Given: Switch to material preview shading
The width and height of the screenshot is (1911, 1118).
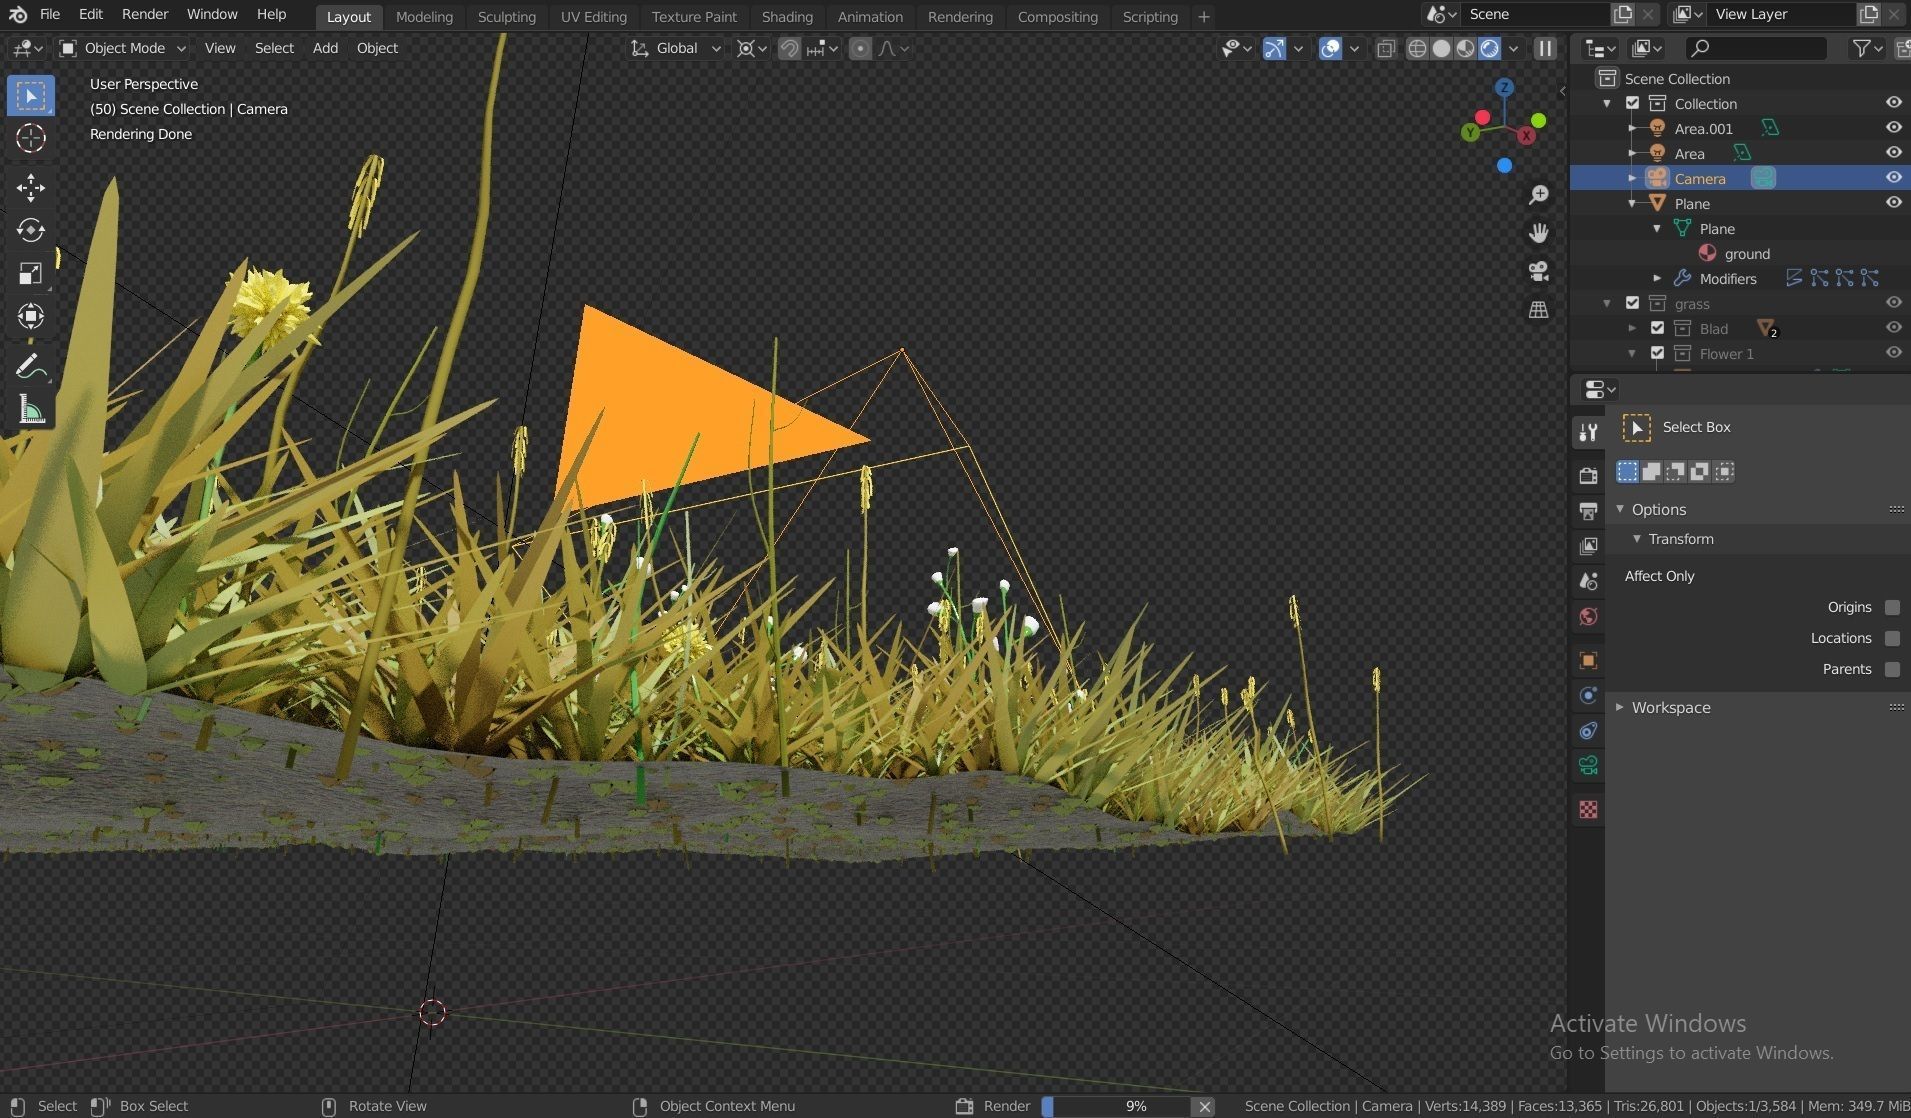Looking at the screenshot, I should tap(1465, 48).
